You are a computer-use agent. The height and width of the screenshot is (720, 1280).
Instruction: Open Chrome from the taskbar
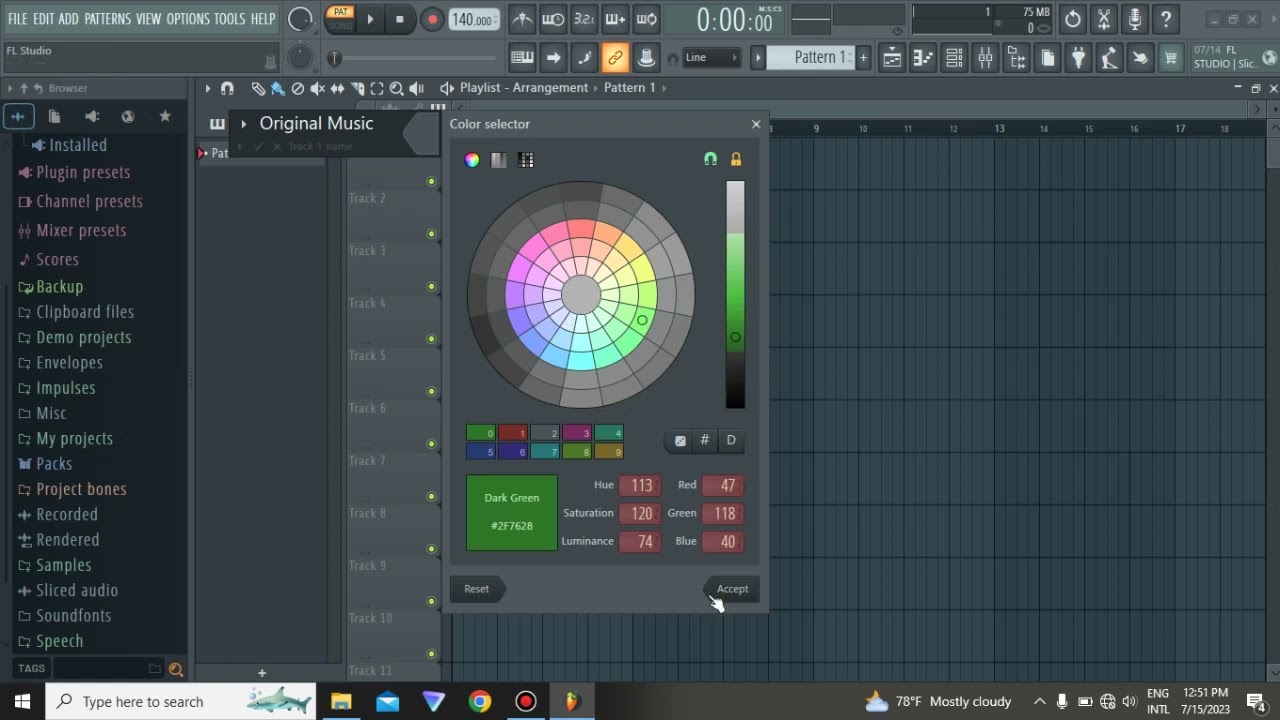point(480,701)
